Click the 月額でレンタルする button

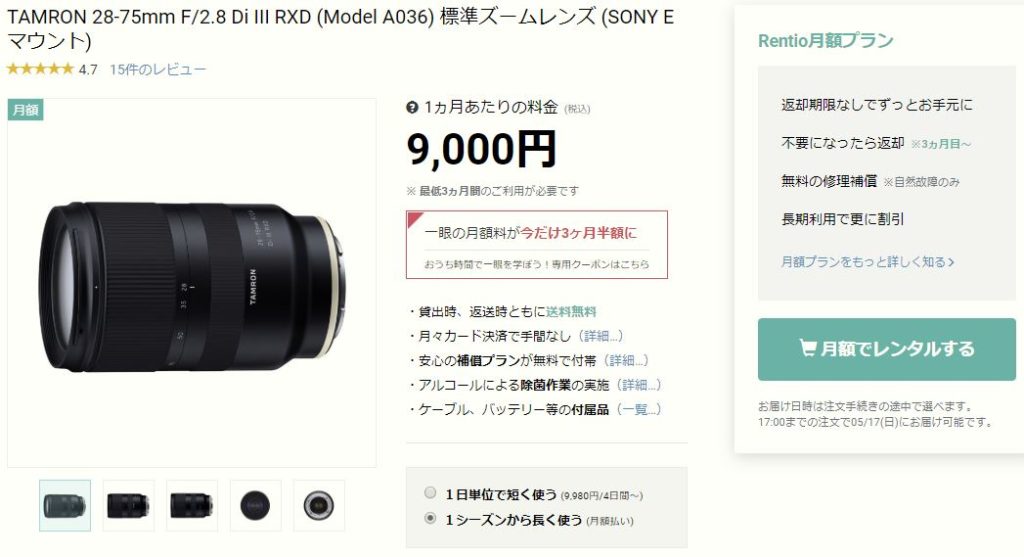click(886, 349)
